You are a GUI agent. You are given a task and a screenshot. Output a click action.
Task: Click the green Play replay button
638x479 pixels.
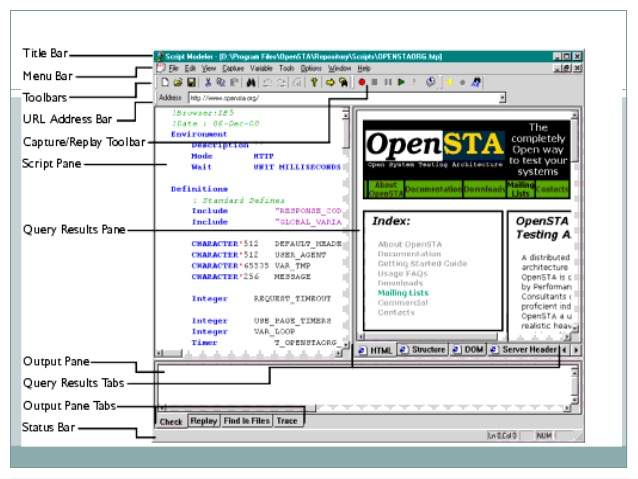coord(401,82)
